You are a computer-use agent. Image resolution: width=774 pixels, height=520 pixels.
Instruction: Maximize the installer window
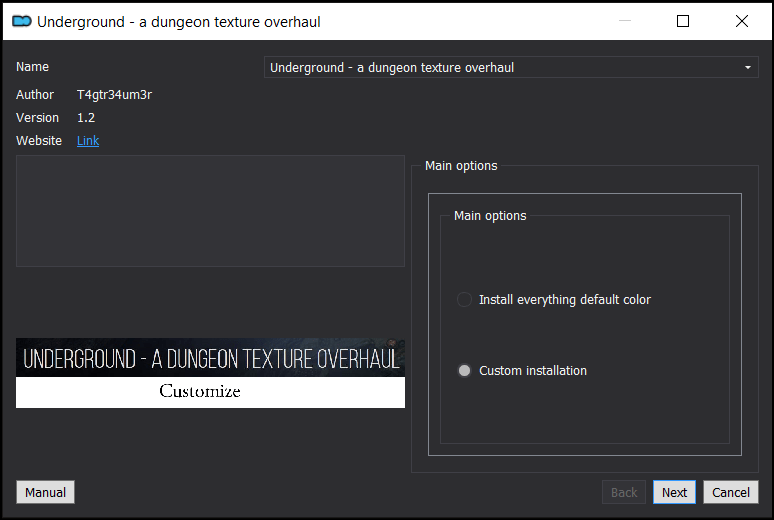pos(683,21)
